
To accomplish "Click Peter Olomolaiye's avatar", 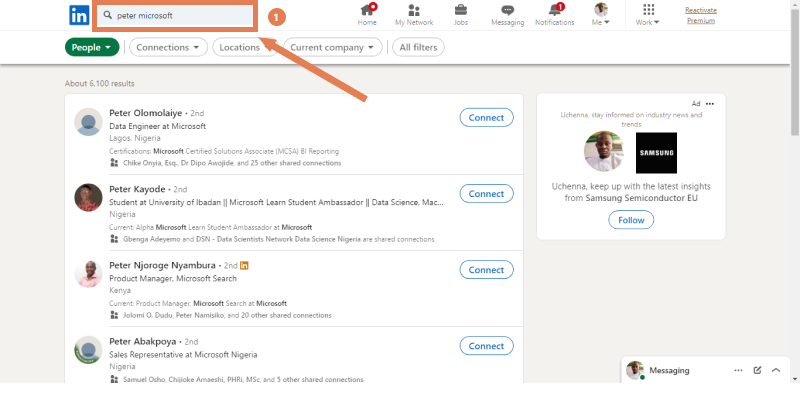I will pos(88,122).
